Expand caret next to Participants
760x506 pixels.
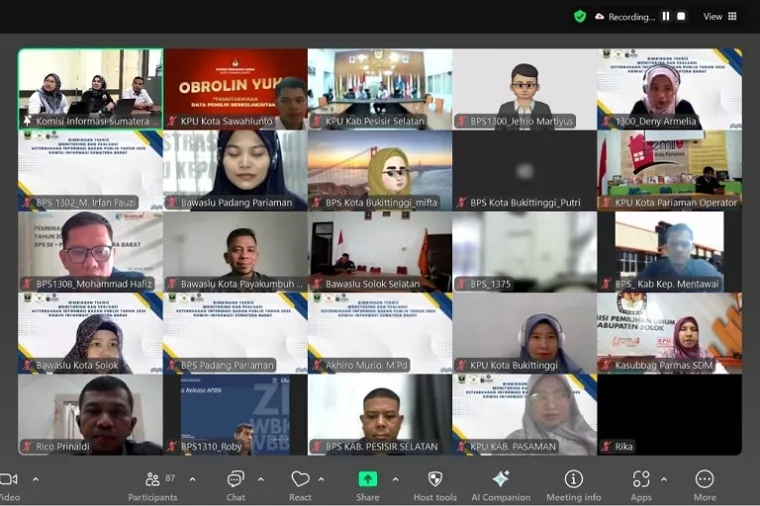pyautogui.click(x=192, y=479)
